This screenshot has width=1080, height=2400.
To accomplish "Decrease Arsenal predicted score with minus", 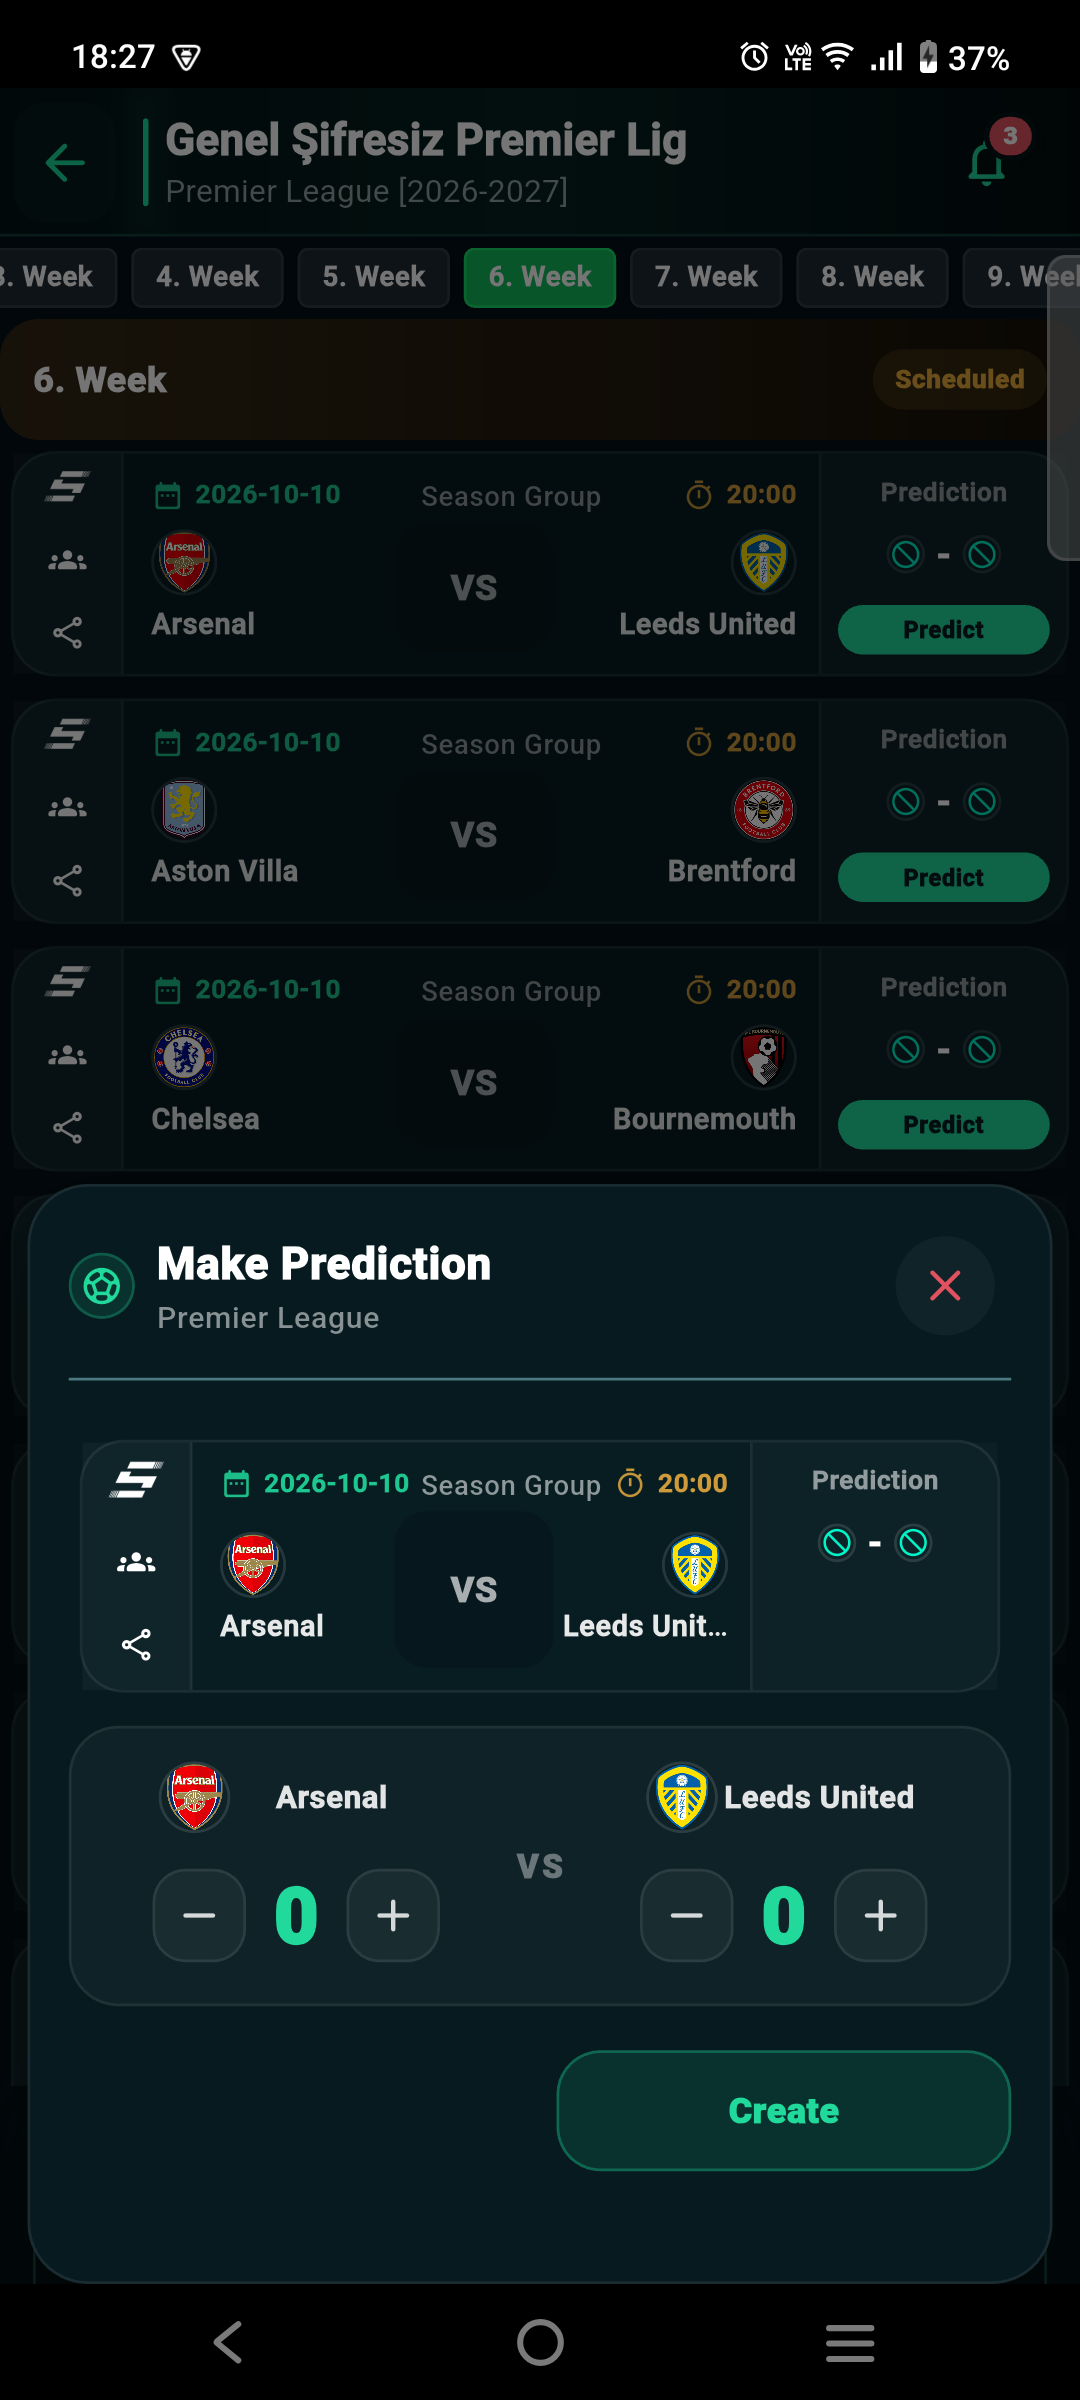I will [x=199, y=1915].
